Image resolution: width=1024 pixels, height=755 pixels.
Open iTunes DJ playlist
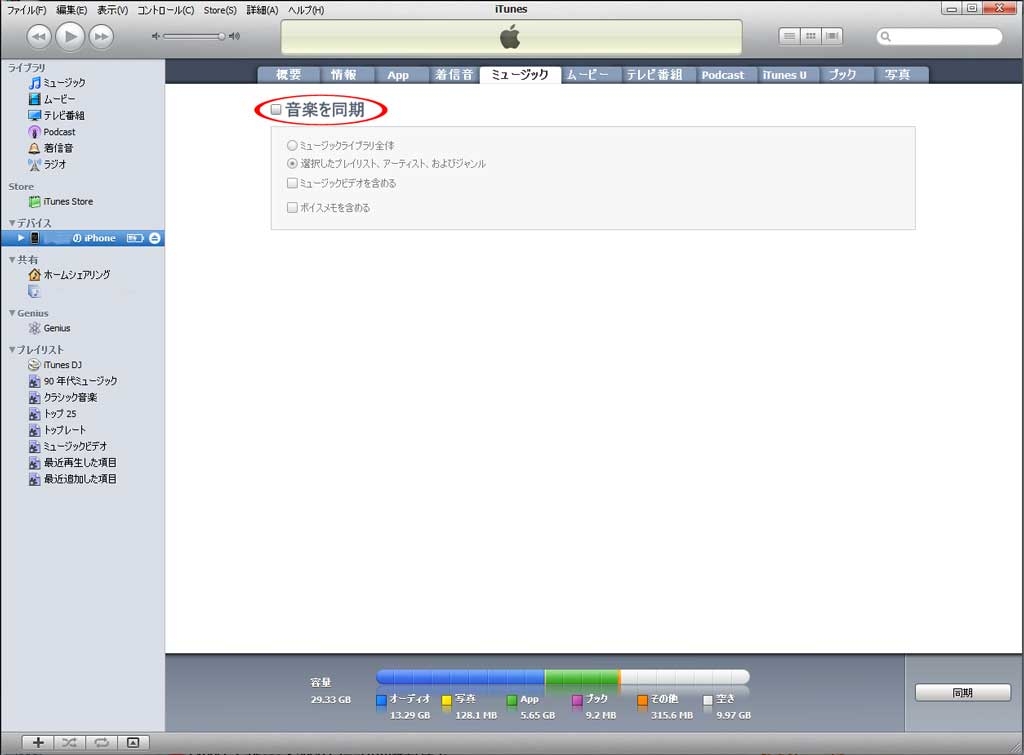55,364
